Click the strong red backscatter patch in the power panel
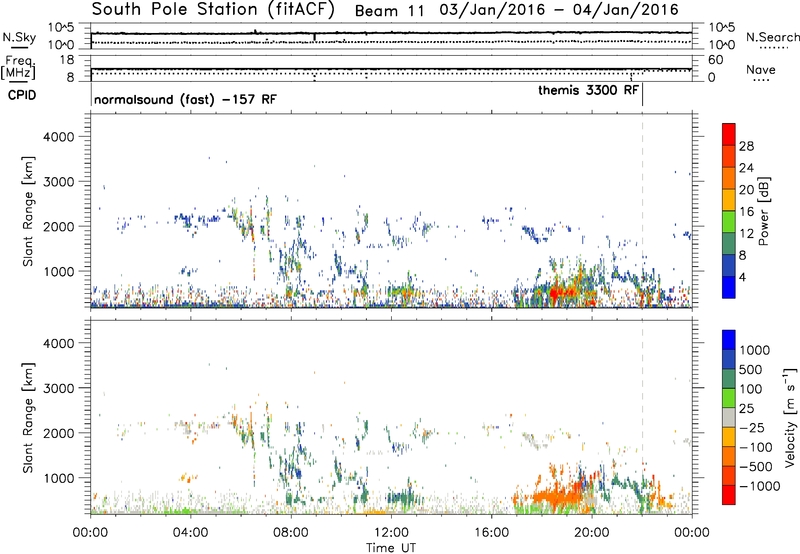 (x=561, y=294)
